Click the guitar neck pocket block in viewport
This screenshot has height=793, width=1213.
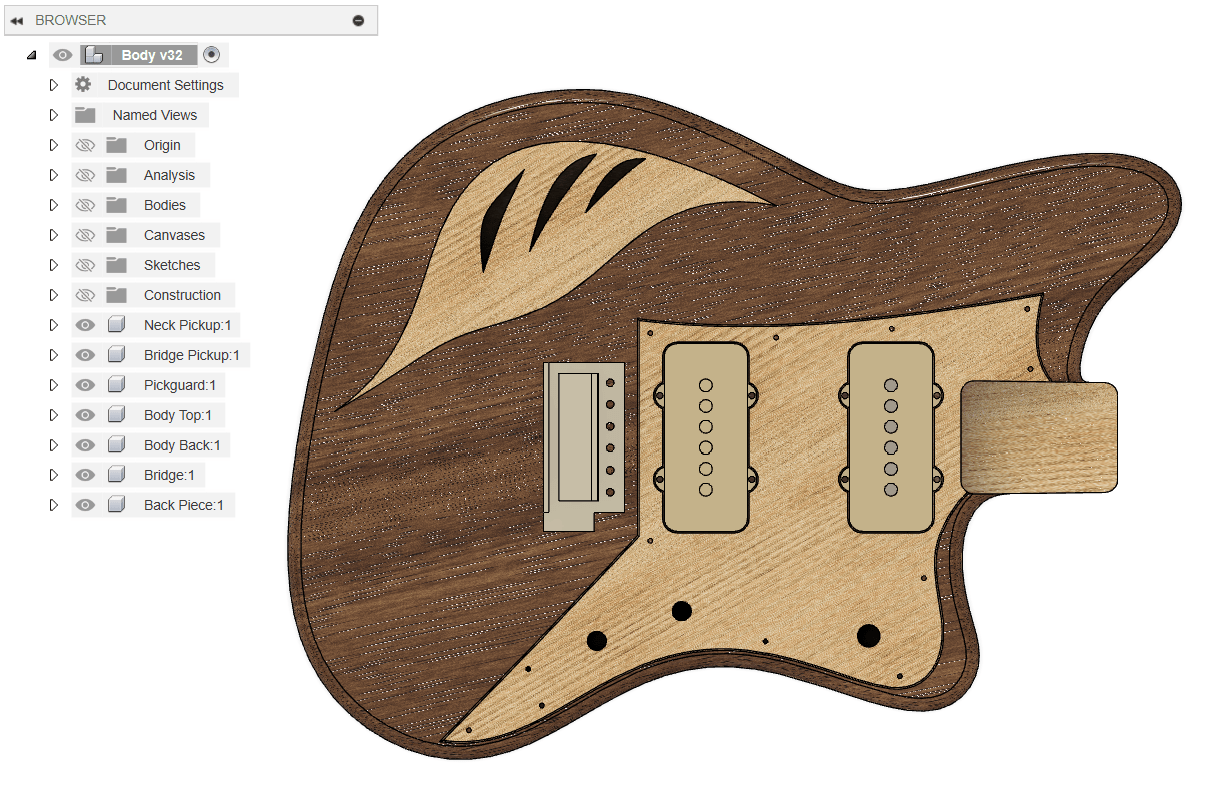pyautogui.click(x=1038, y=438)
